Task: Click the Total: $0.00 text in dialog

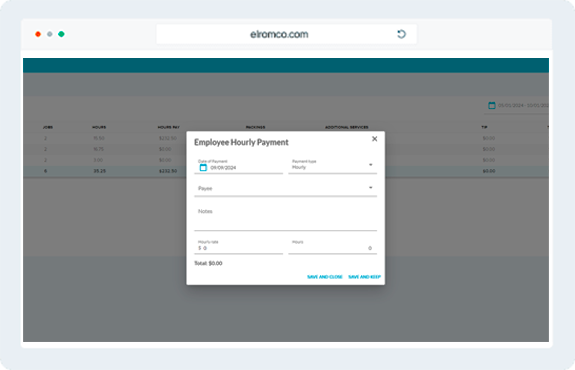Action: pyautogui.click(x=208, y=263)
